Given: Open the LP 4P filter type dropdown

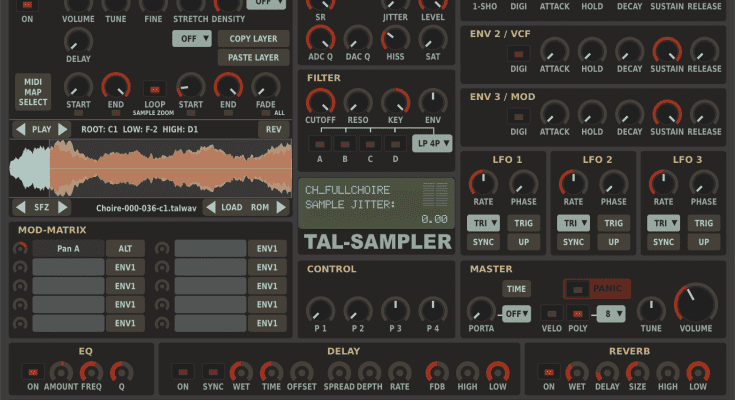Looking at the screenshot, I should tap(432, 143).
